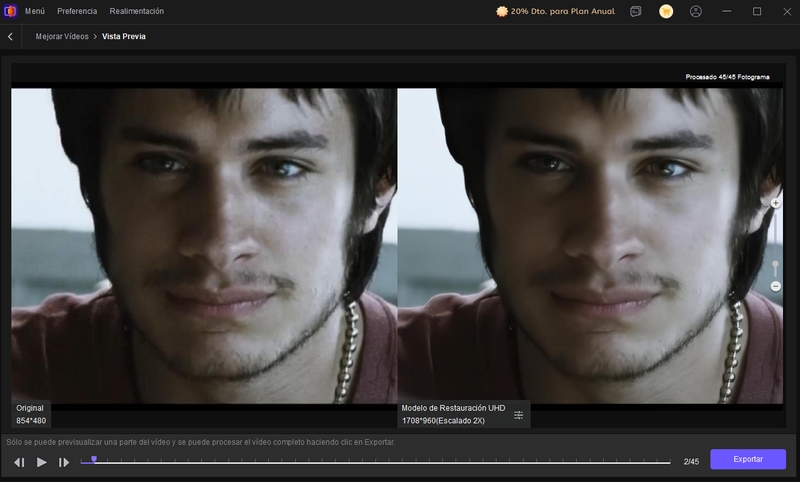The width and height of the screenshot is (800, 482).
Task: Open the messages icon in title bar
Action: [636, 11]
